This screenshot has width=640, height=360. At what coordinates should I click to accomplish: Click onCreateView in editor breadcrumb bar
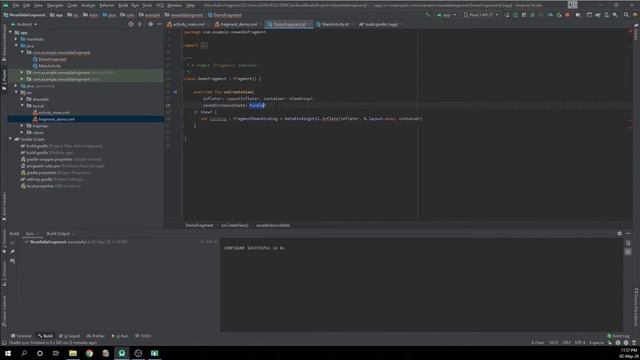coord(235,225)
